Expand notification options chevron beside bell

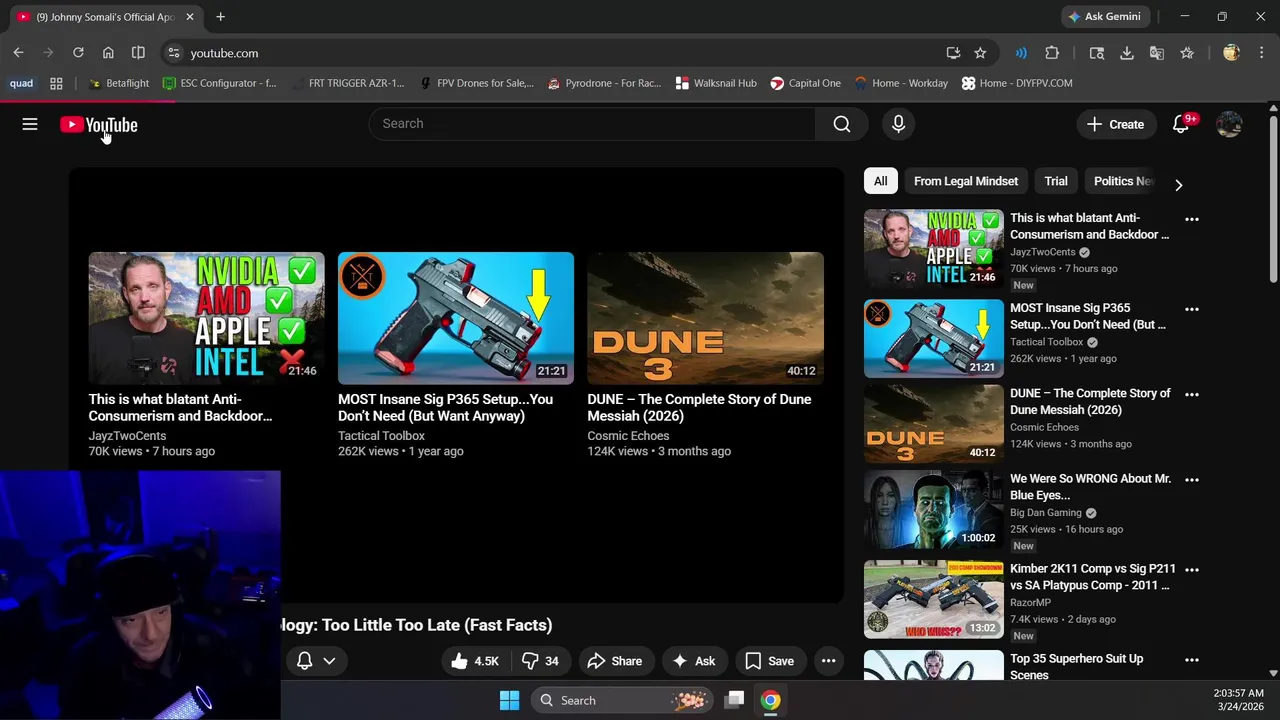[x=329, y=661]
